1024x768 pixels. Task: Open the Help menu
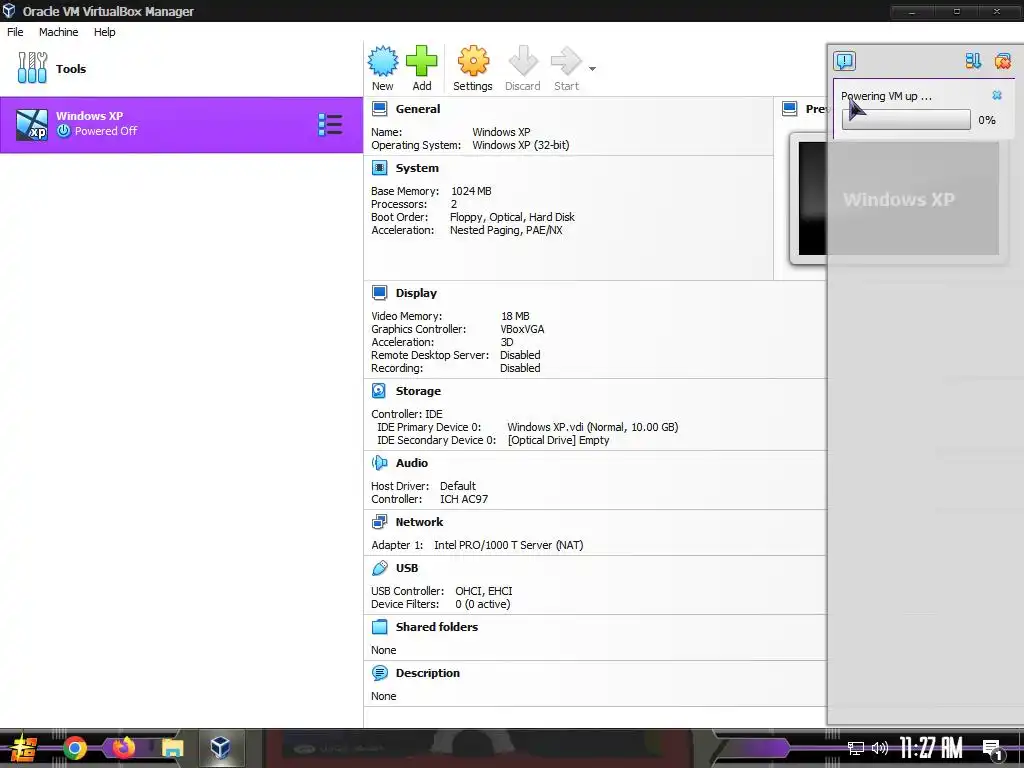[x=104, y=32]
